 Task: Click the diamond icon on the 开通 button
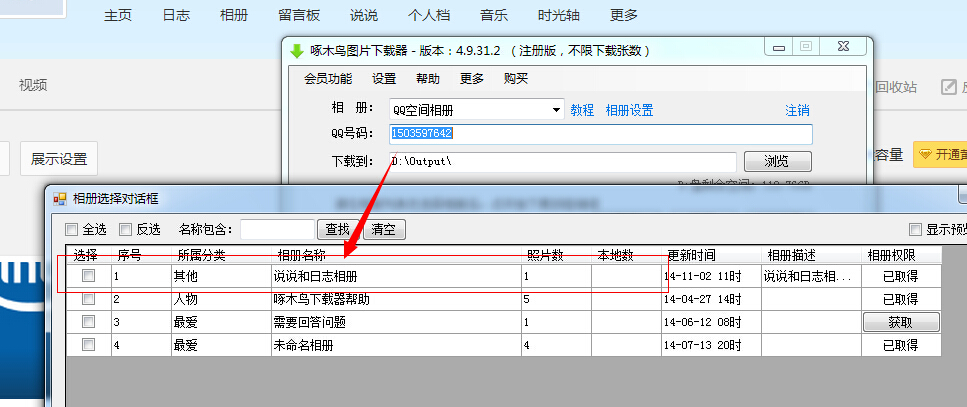[x=926, y=154]
